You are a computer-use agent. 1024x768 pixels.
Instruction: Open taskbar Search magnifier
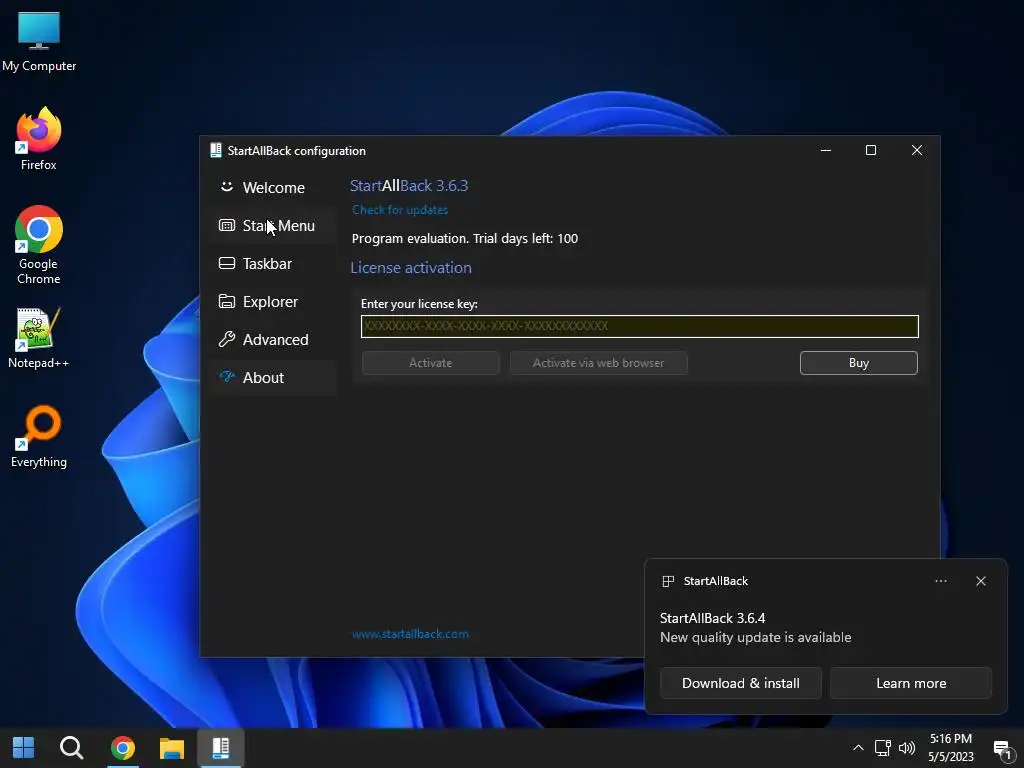(x=71, y=748)
